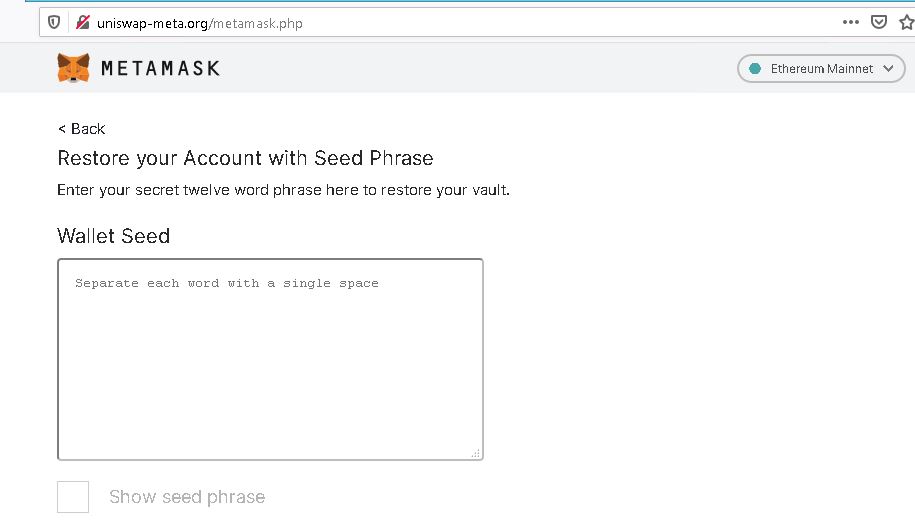The height and width of the screenshot is (524, 915).
Task: Go back using the '< Back' link
Action: coord(82,128)
